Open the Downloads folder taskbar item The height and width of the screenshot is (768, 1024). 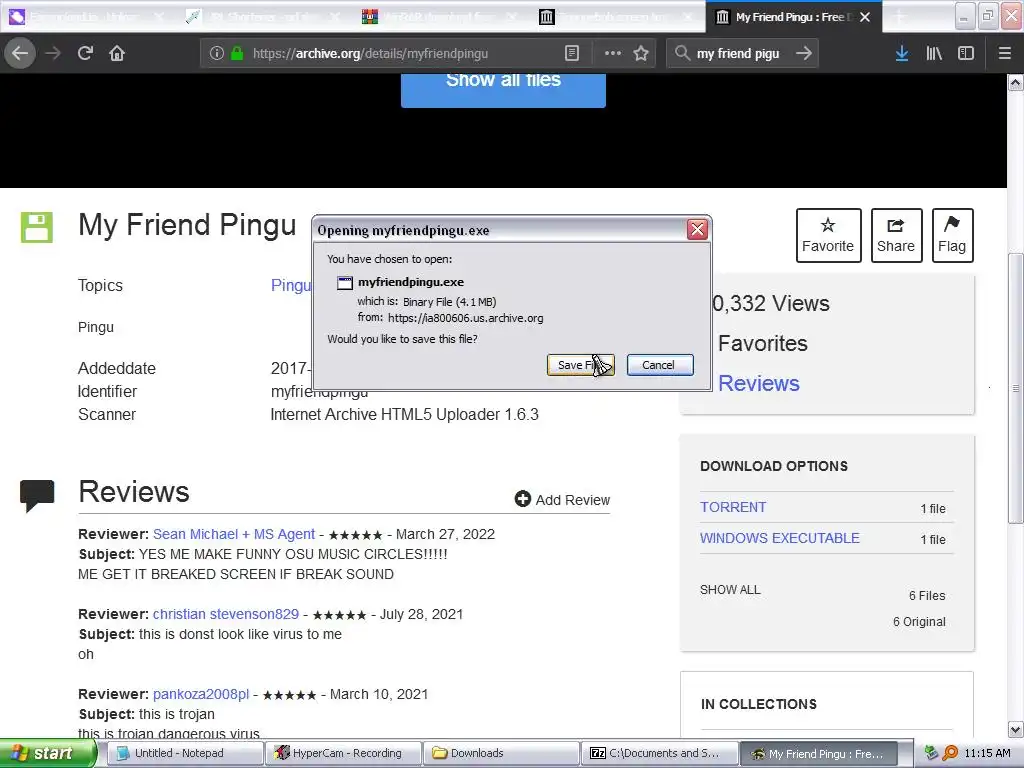pos(501,754)
